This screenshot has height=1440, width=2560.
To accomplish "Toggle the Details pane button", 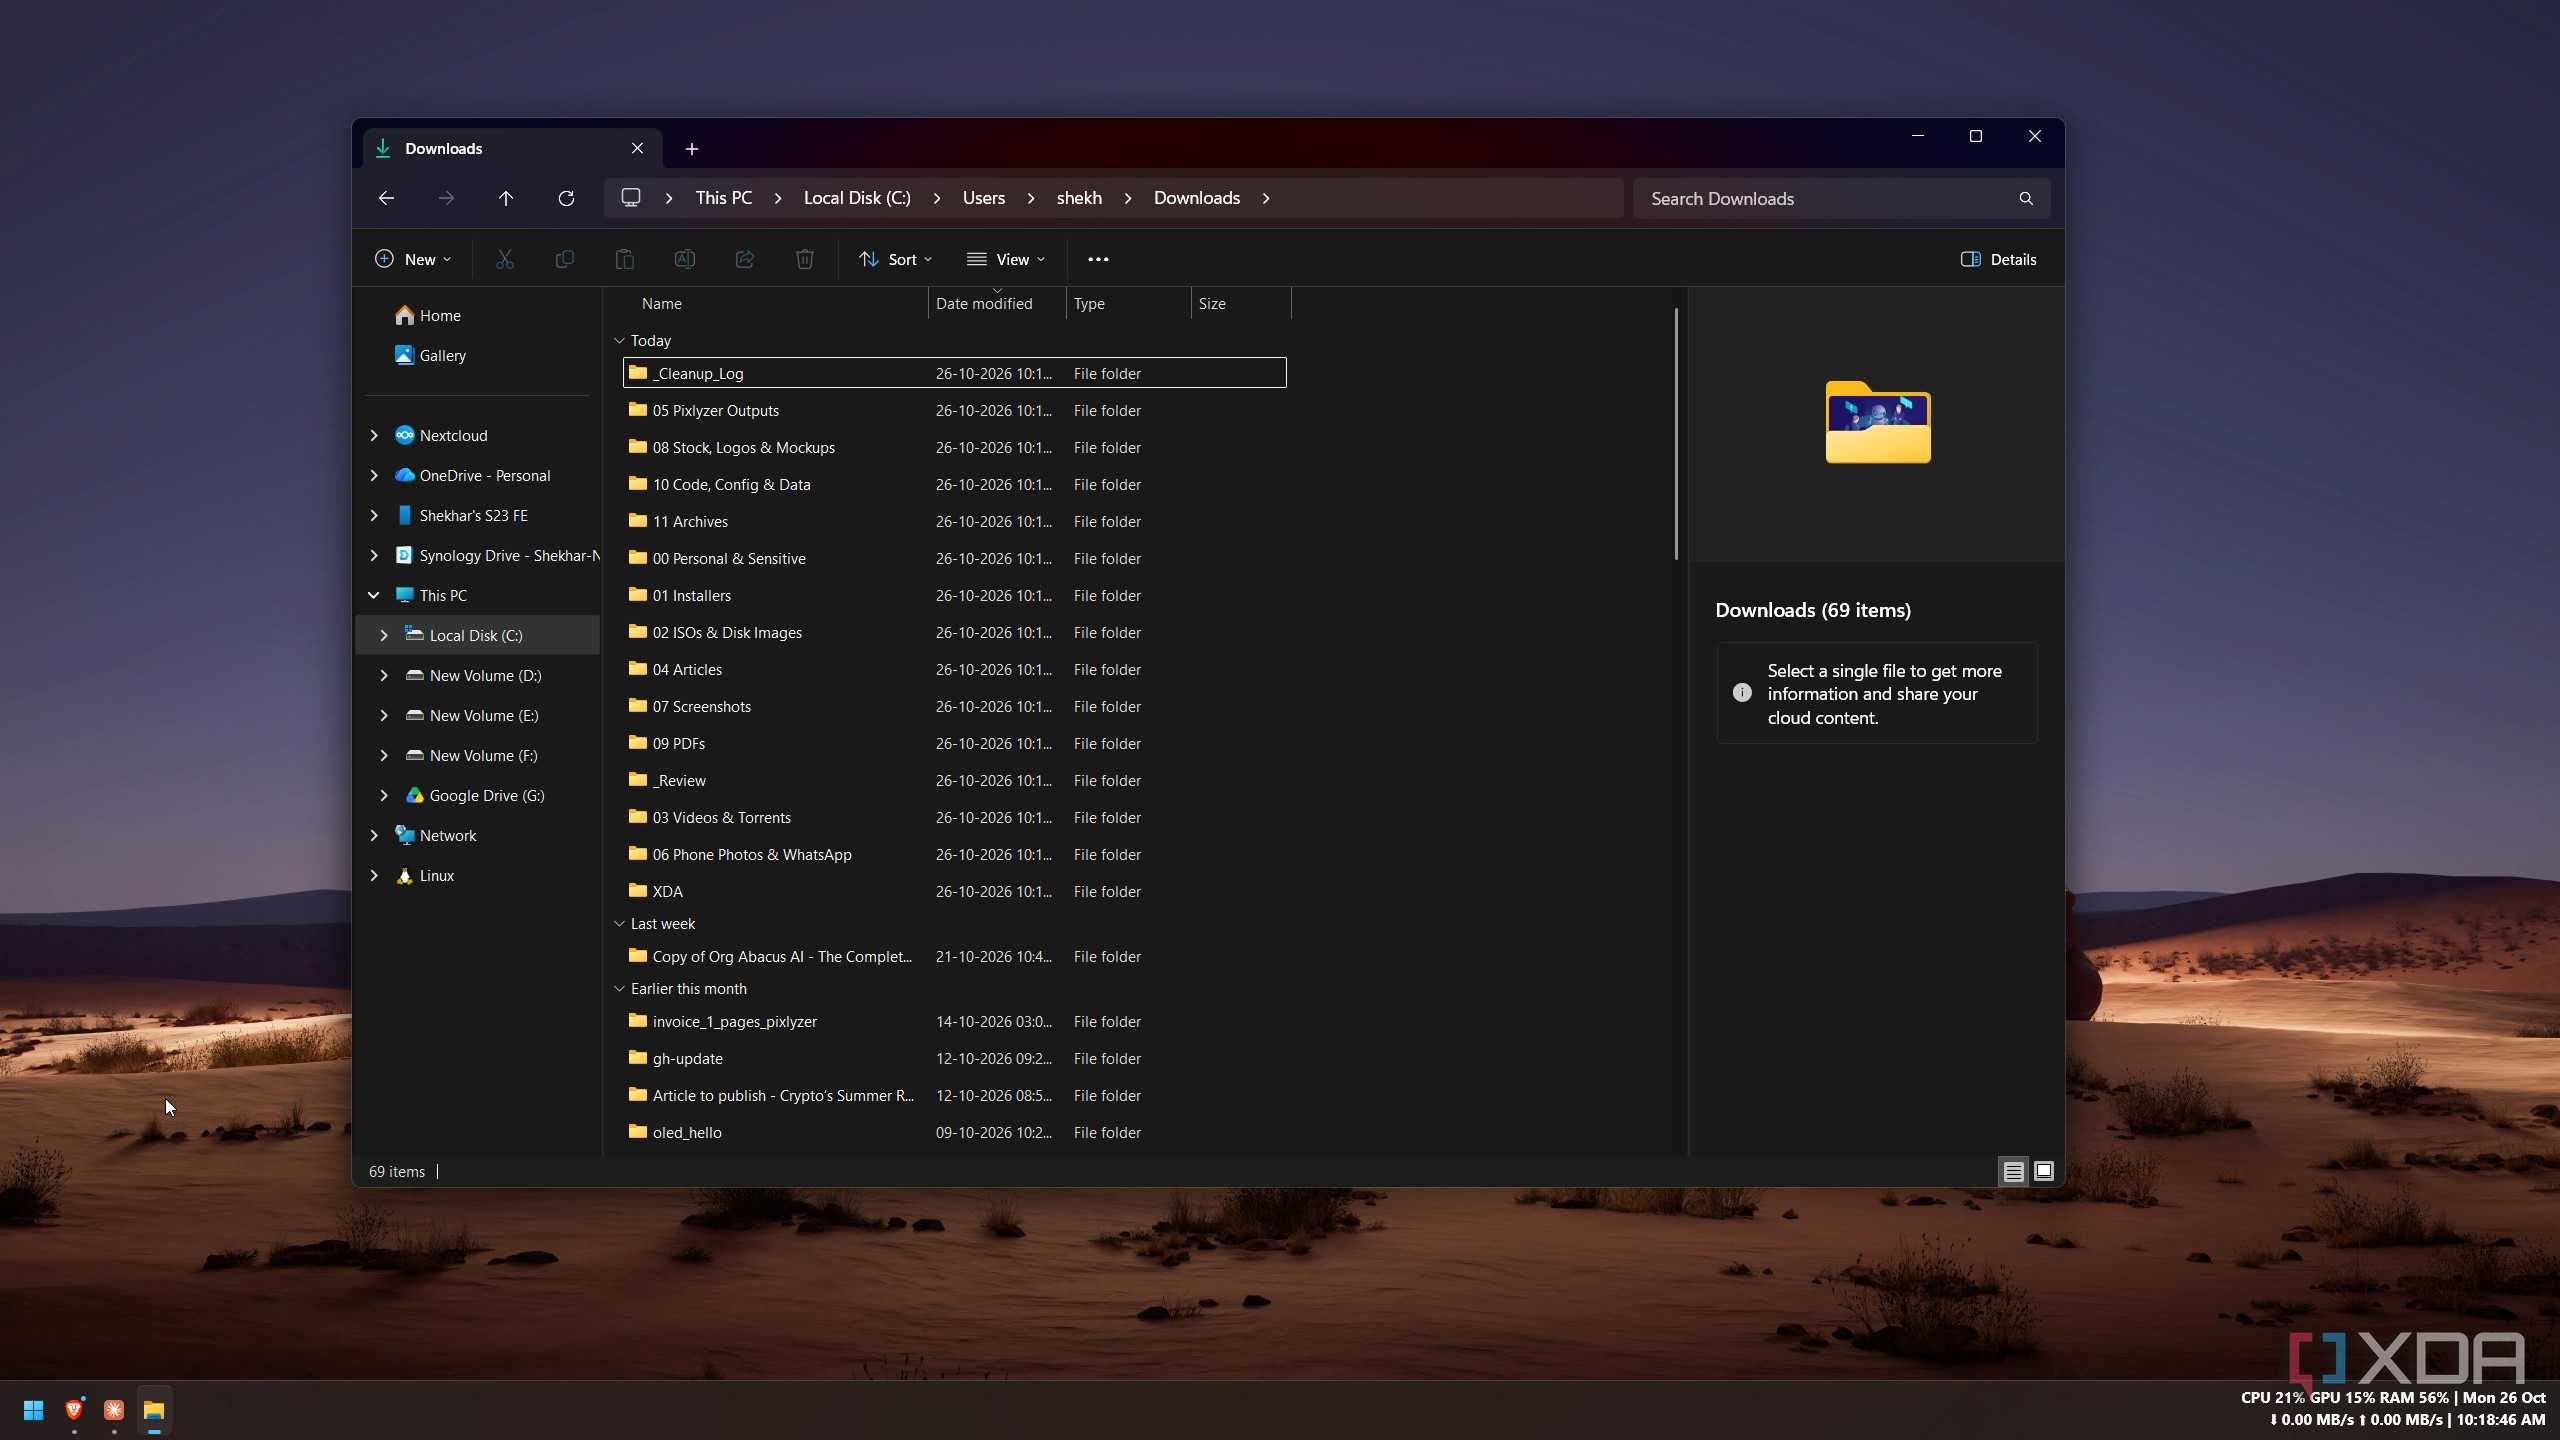I will (x=1998, y=259).
